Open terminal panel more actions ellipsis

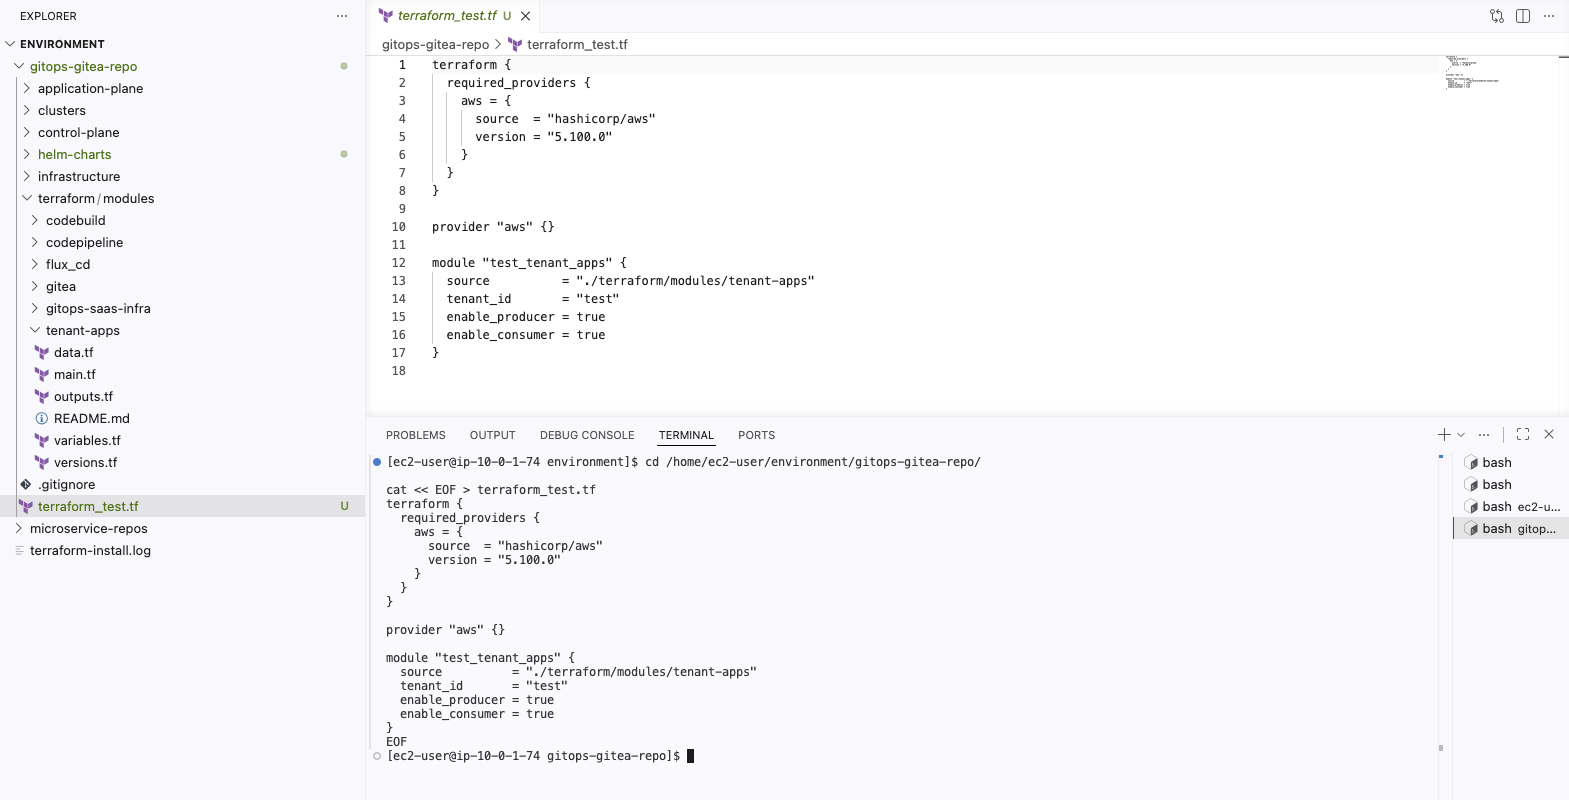click(1484, 435)
